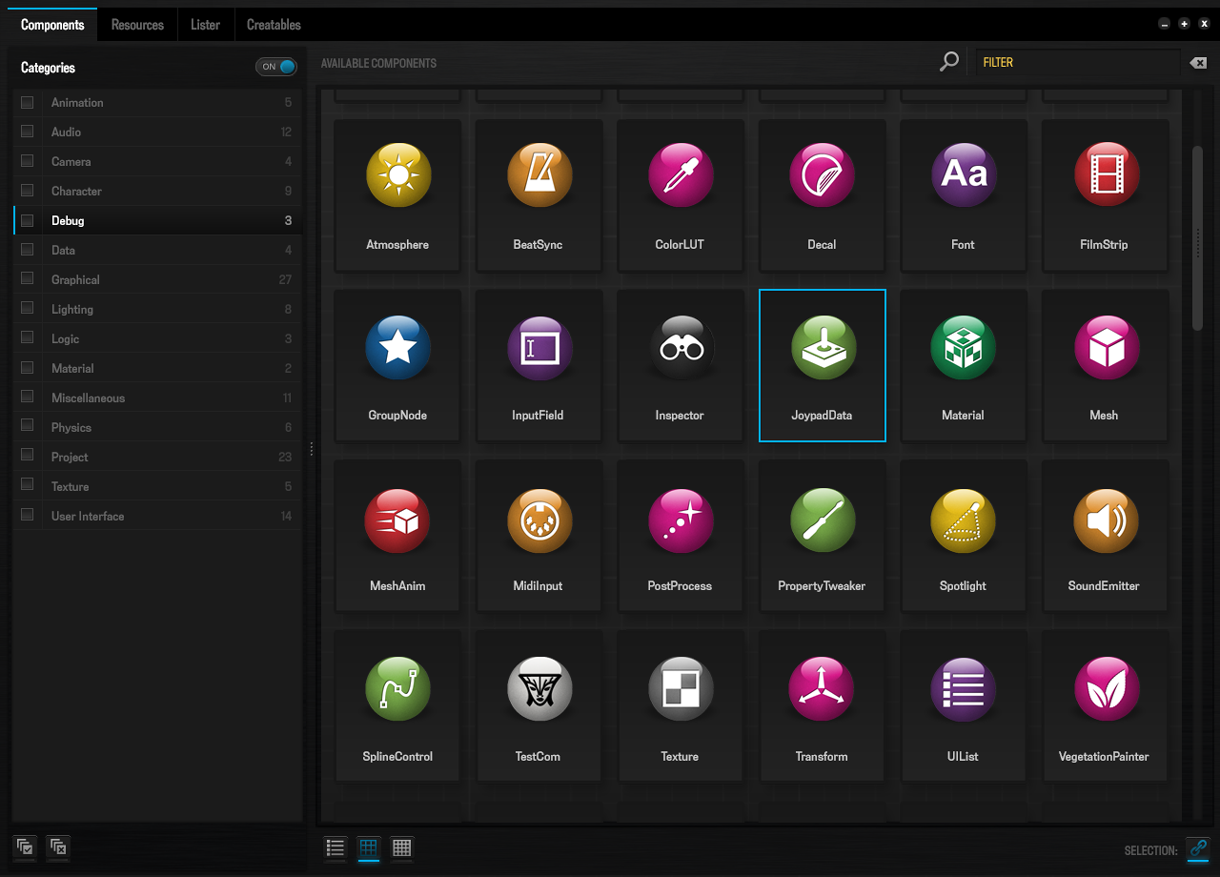Switch to small grid view layout
Screen dimensions: 1220x877
(x=402, y=848)
